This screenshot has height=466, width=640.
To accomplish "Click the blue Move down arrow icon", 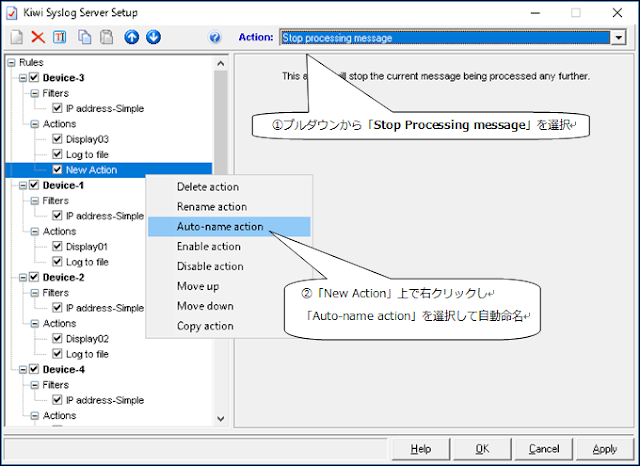I will coord(153,37).
